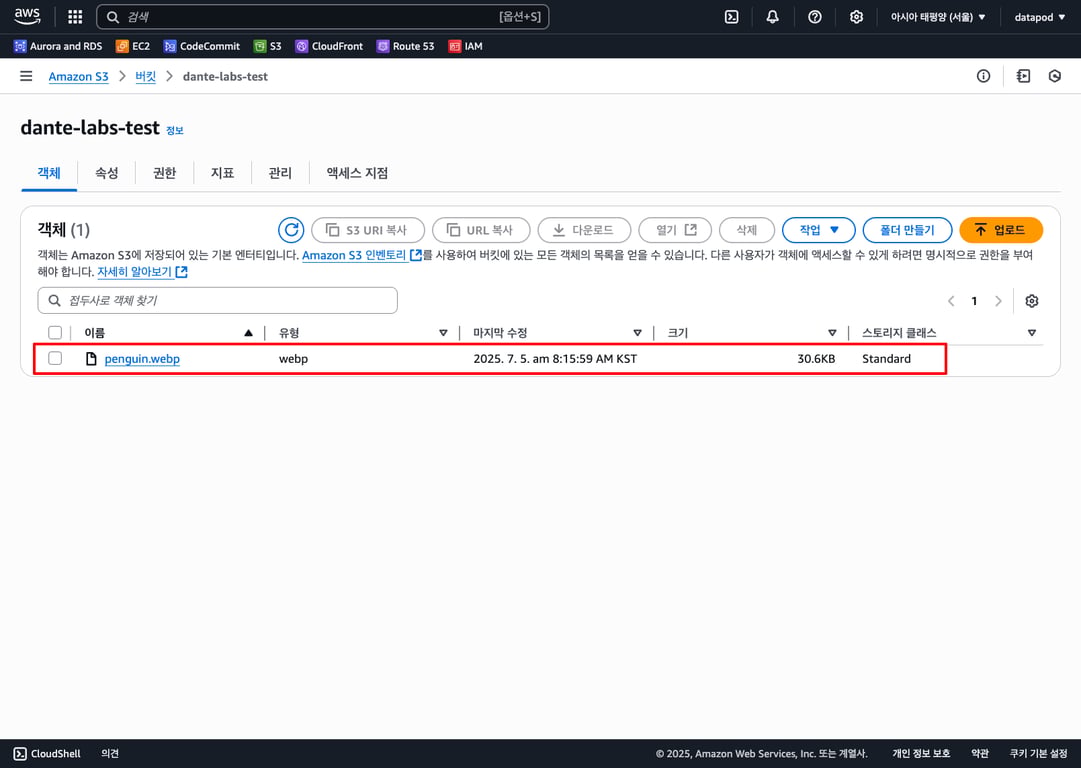Click the 열기 button
The image size is (1081, 768).
click(x=675, y=230)
